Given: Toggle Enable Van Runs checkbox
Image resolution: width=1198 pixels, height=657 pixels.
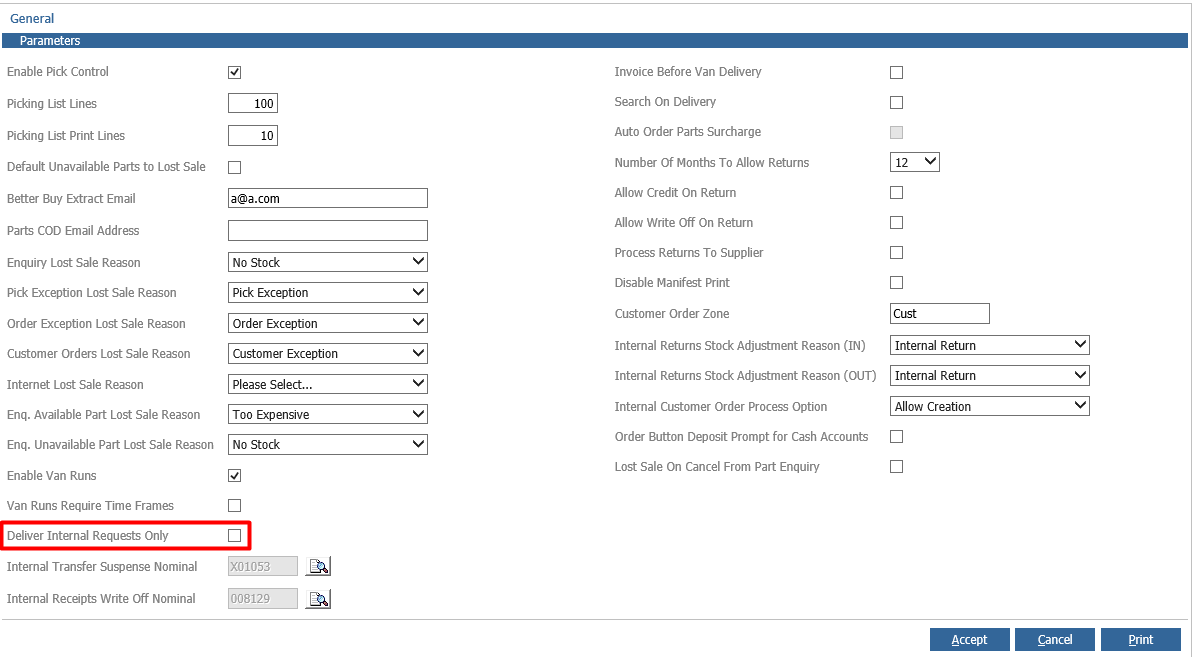Looking at the screenshot, I should [235, 475].
